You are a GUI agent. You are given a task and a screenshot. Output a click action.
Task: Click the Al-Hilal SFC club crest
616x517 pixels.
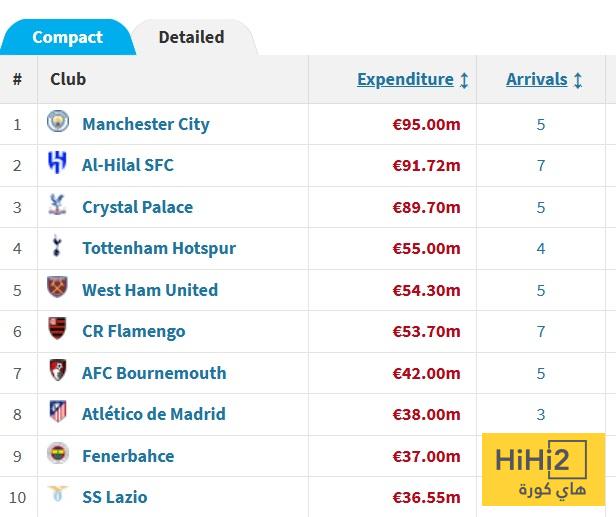click(58, 164)
